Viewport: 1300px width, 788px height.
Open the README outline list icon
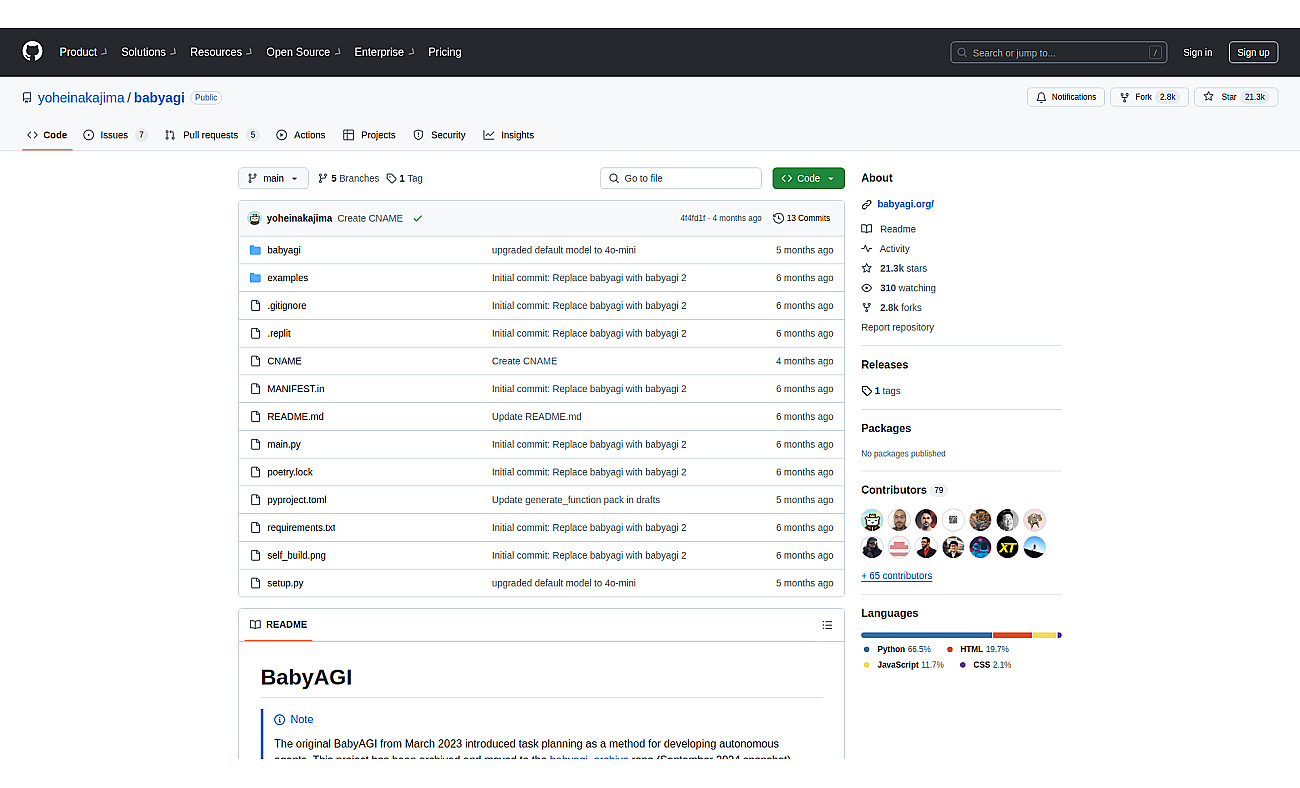(x=827, y=625)
